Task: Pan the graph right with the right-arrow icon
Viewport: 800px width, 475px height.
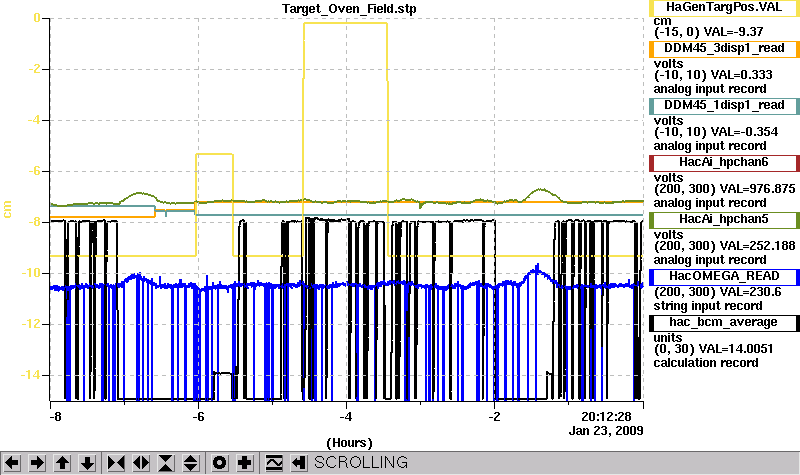Action: click(x=37, y=463)
